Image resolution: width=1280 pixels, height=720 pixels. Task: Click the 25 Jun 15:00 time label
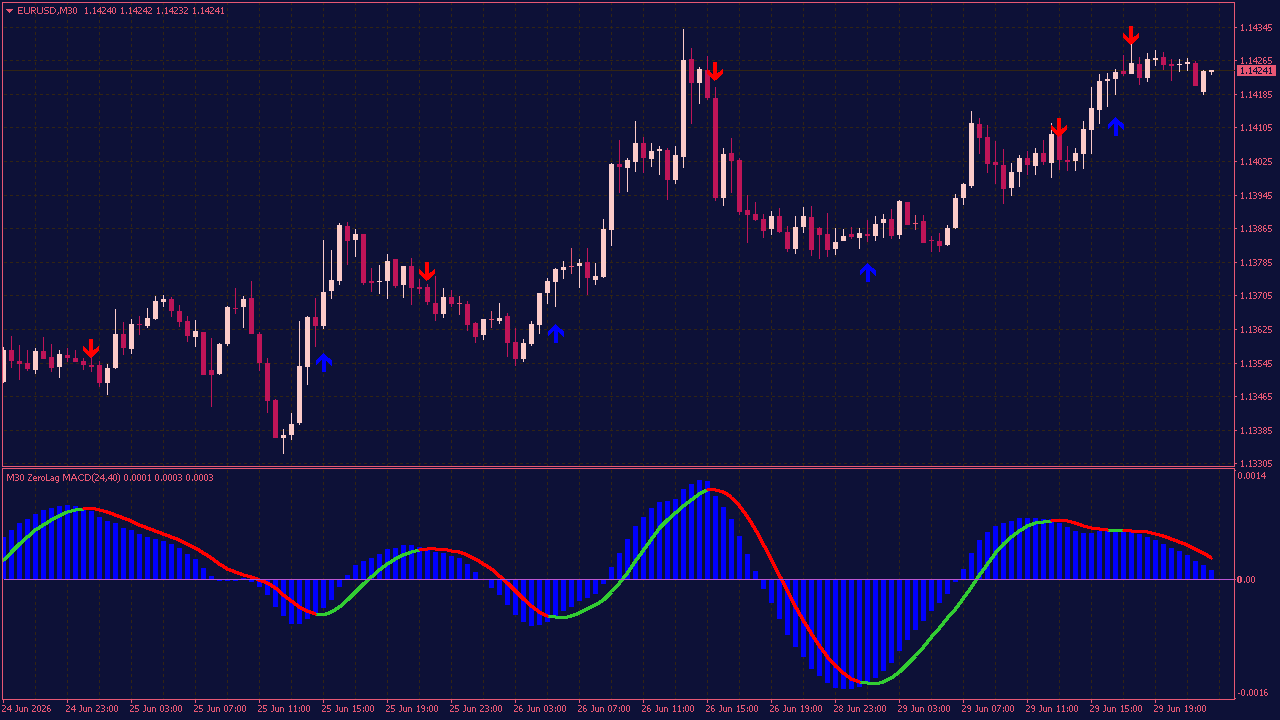[349, 709]
